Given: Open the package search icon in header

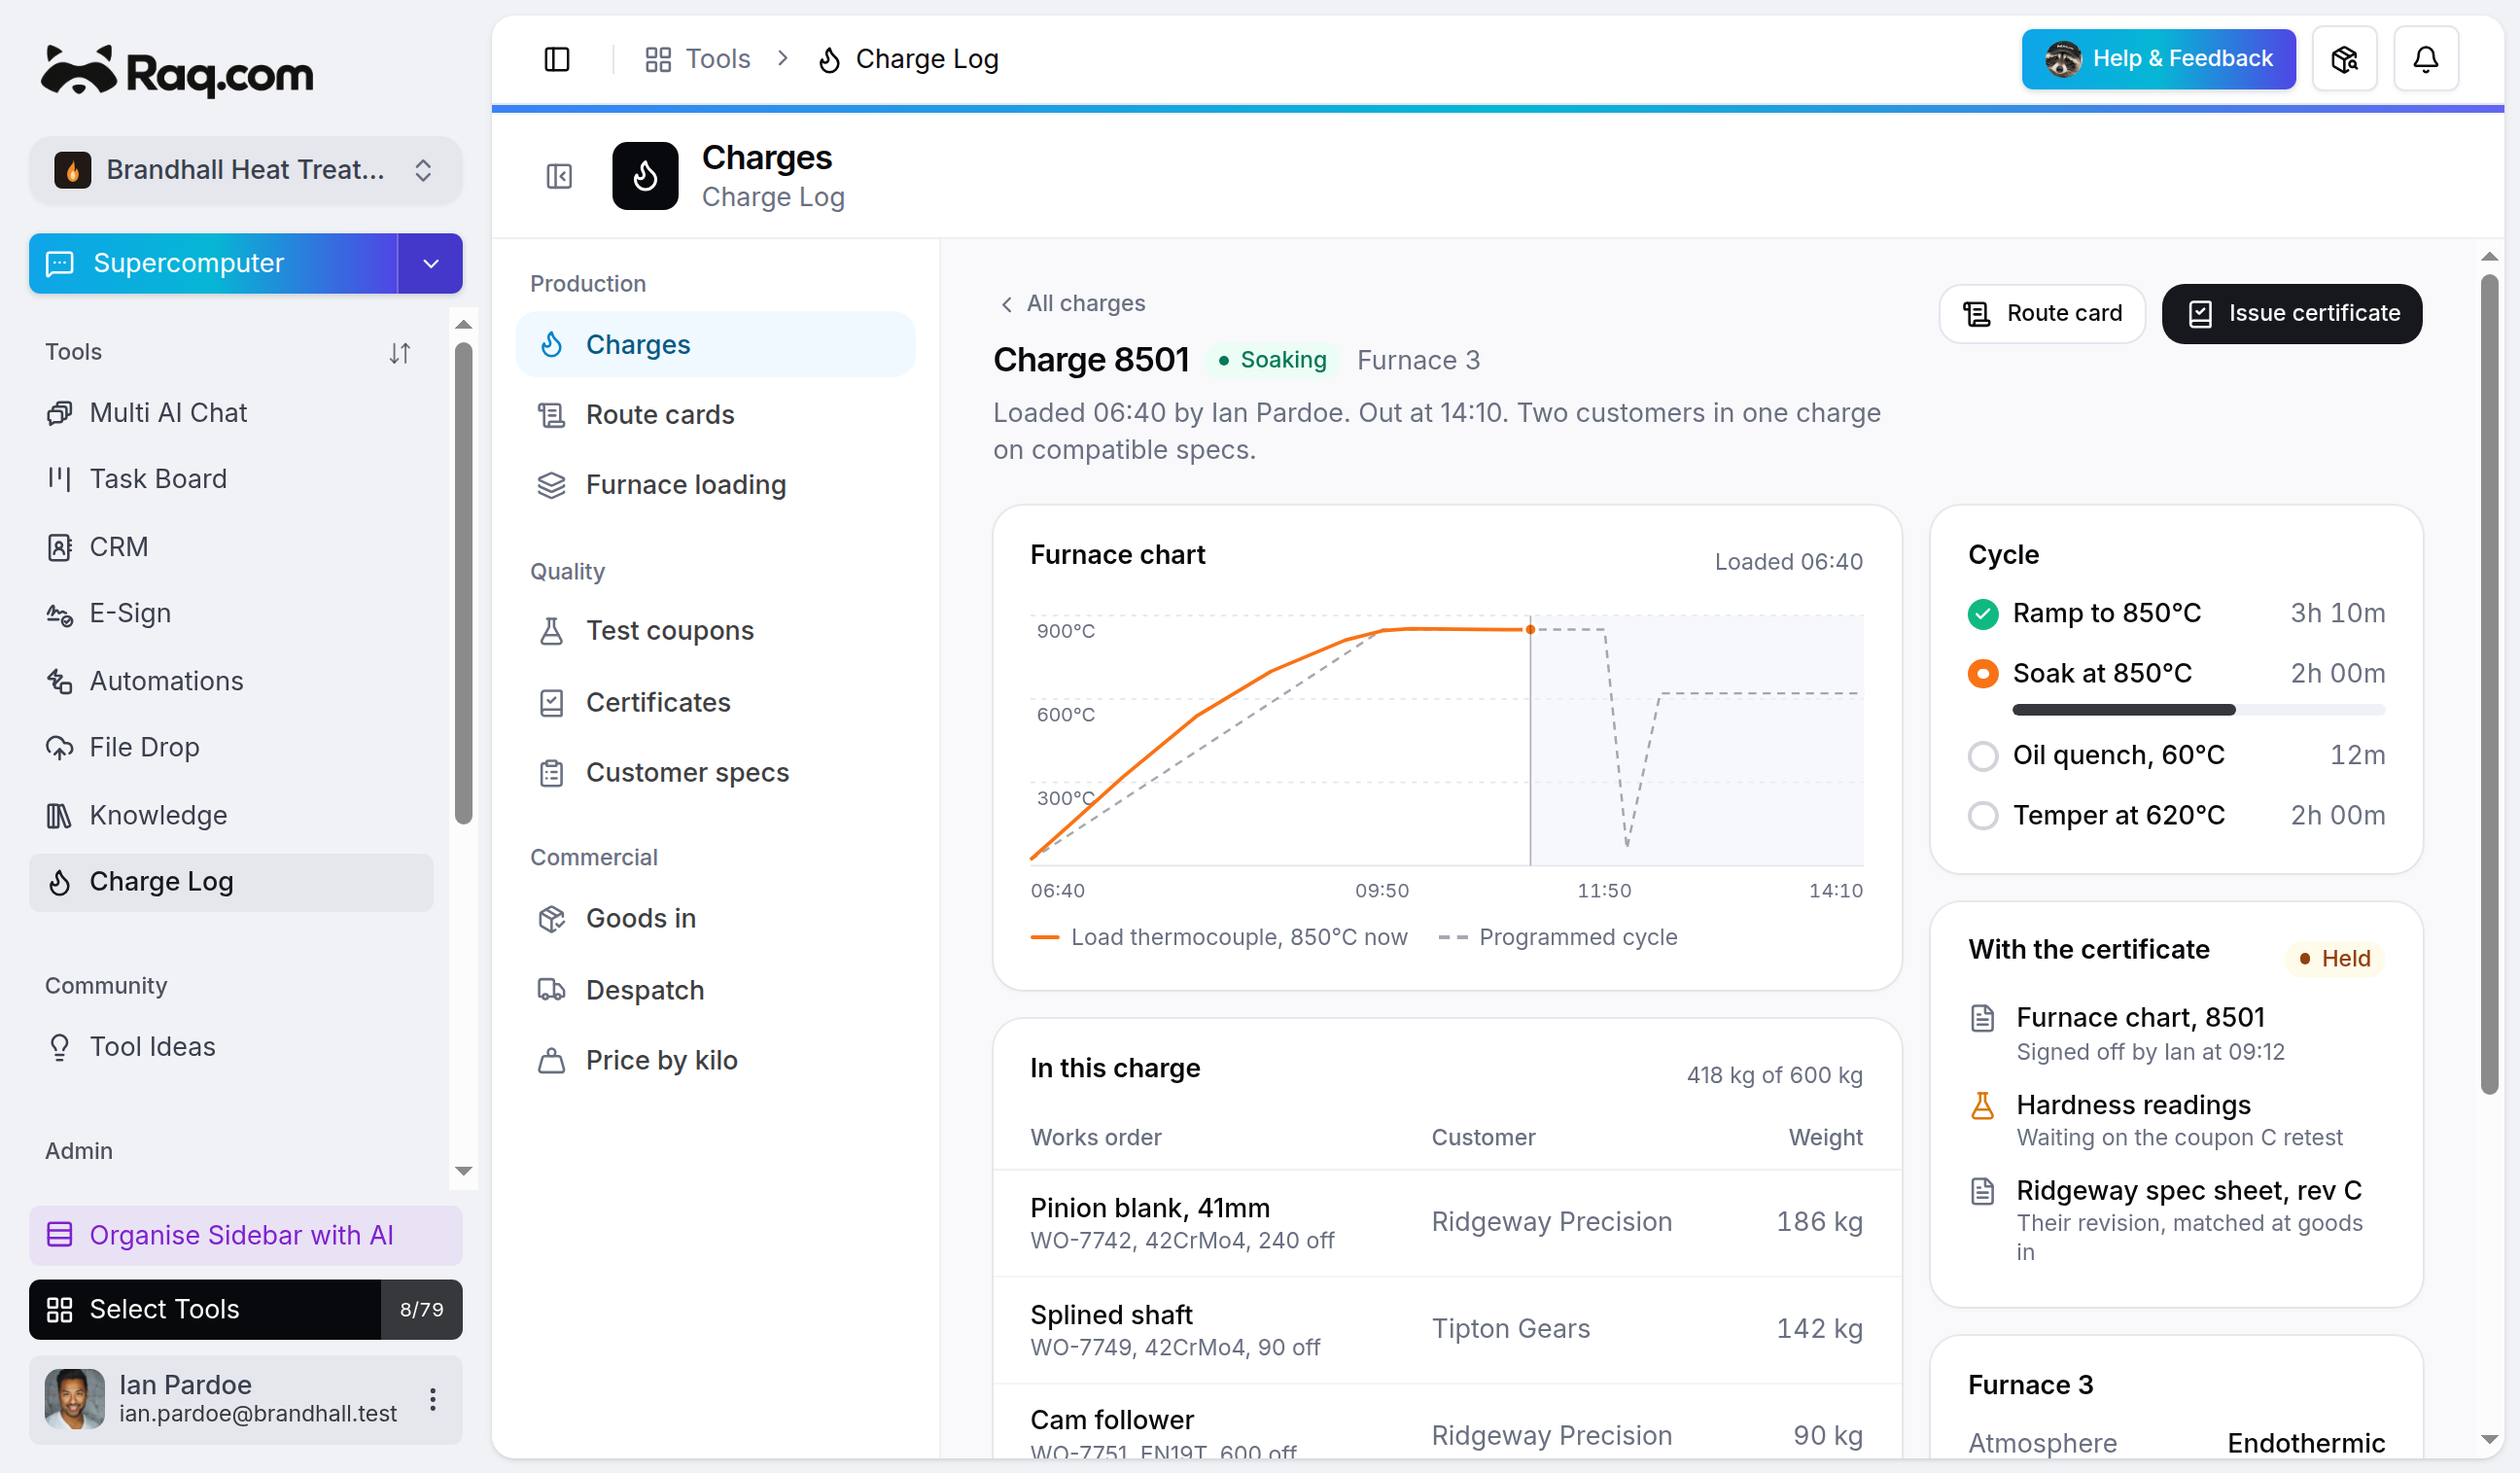Looking at the screenshot, I should (2344, 59).
